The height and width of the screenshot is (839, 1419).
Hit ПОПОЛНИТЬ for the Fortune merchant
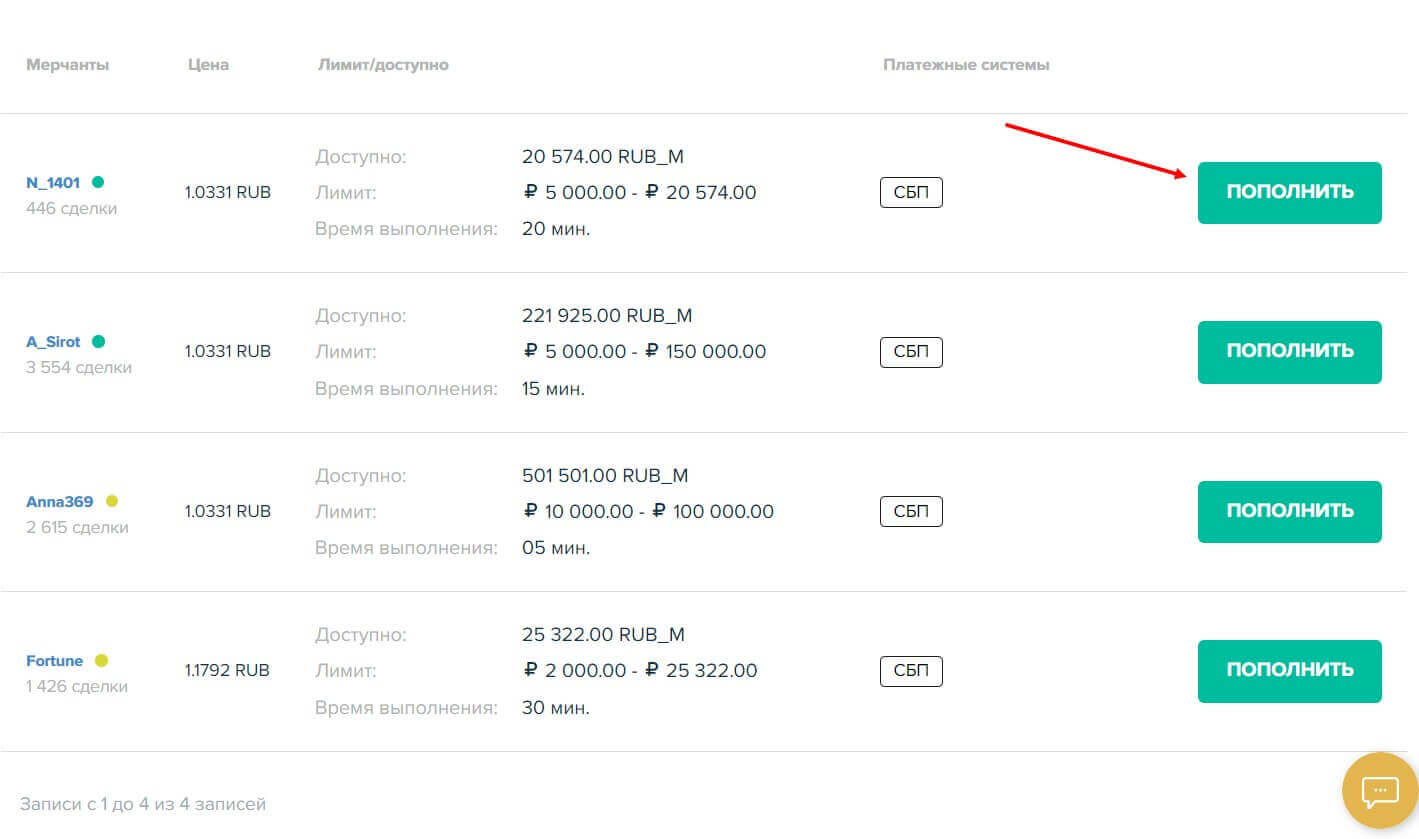click(x=1289, y=670)
